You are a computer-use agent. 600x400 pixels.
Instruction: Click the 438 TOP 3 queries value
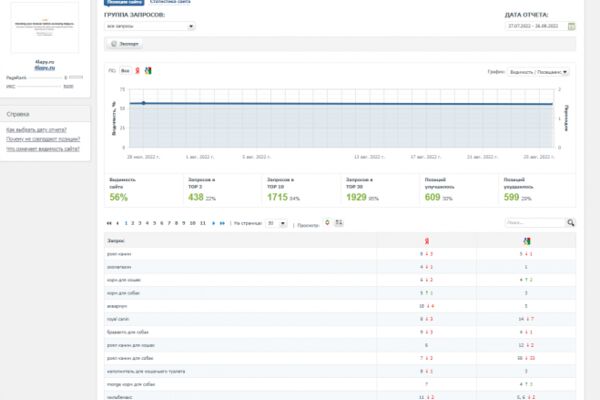click(196, 198)
